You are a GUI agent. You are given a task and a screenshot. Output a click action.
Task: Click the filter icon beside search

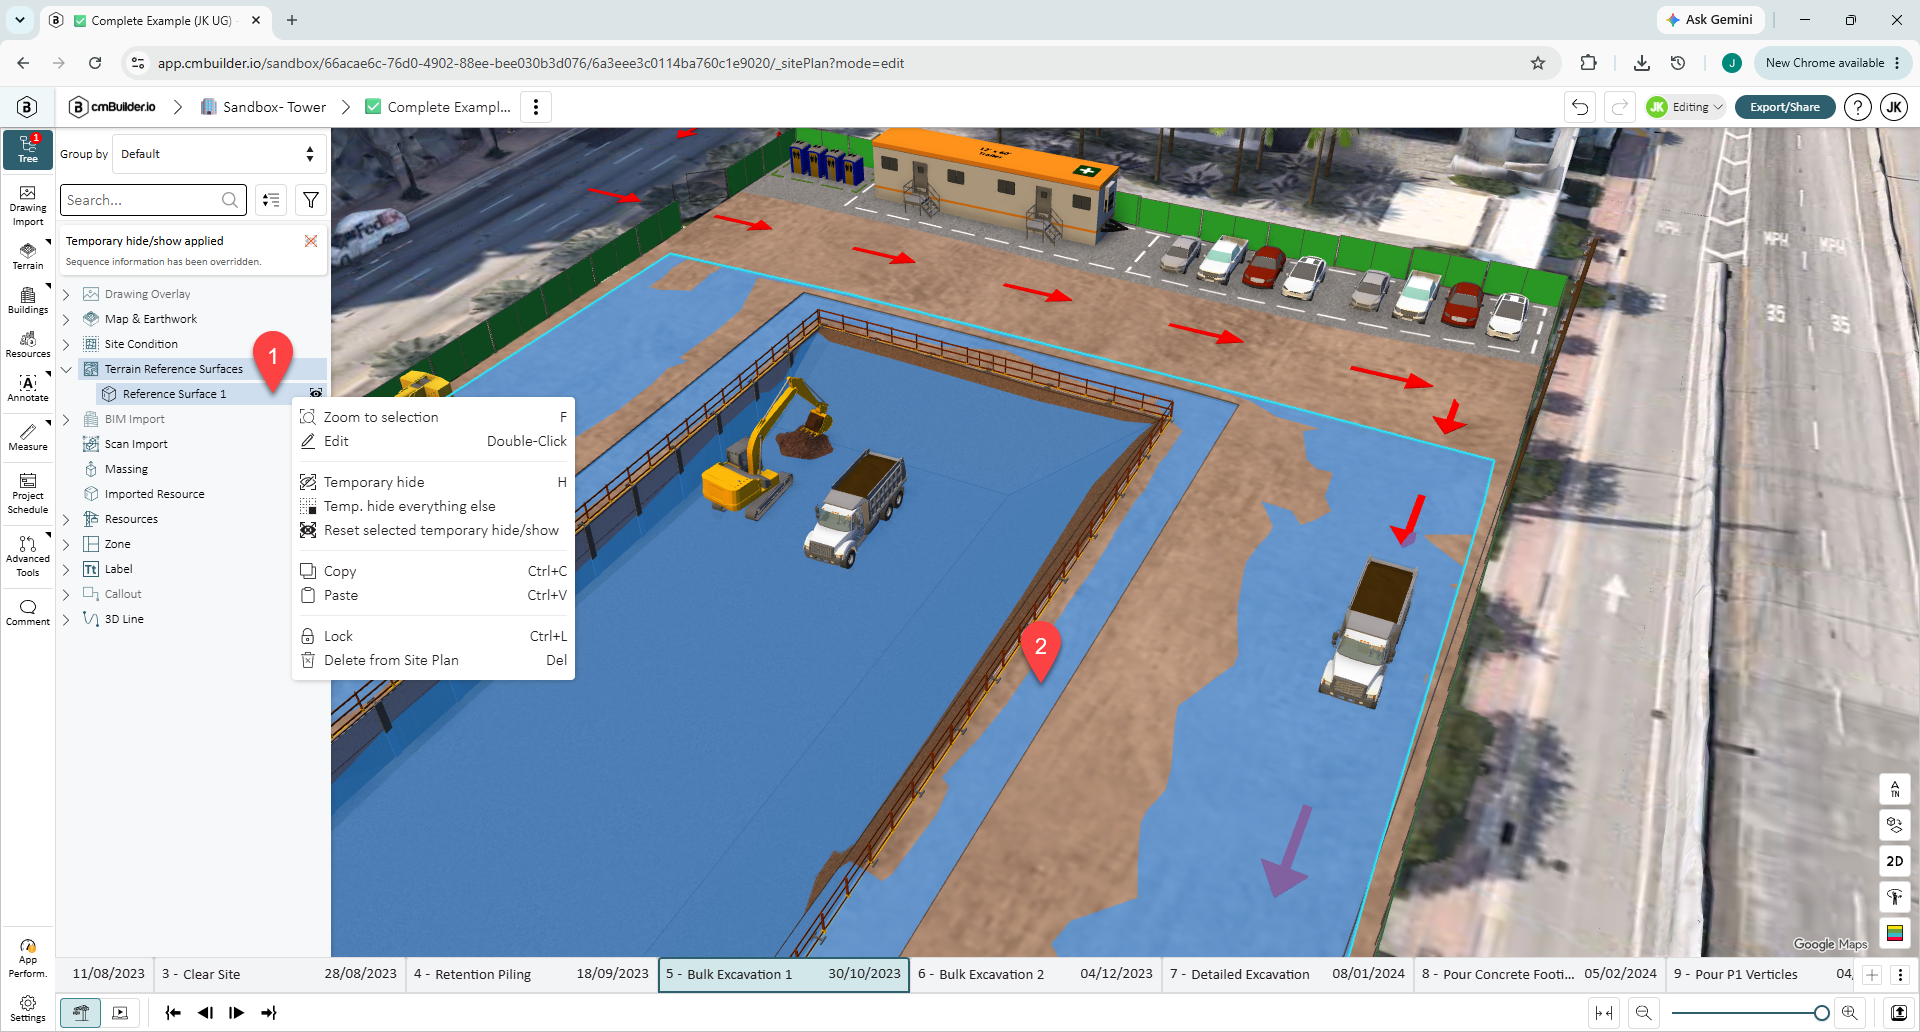pyautogui.click(x=311, y=200)
